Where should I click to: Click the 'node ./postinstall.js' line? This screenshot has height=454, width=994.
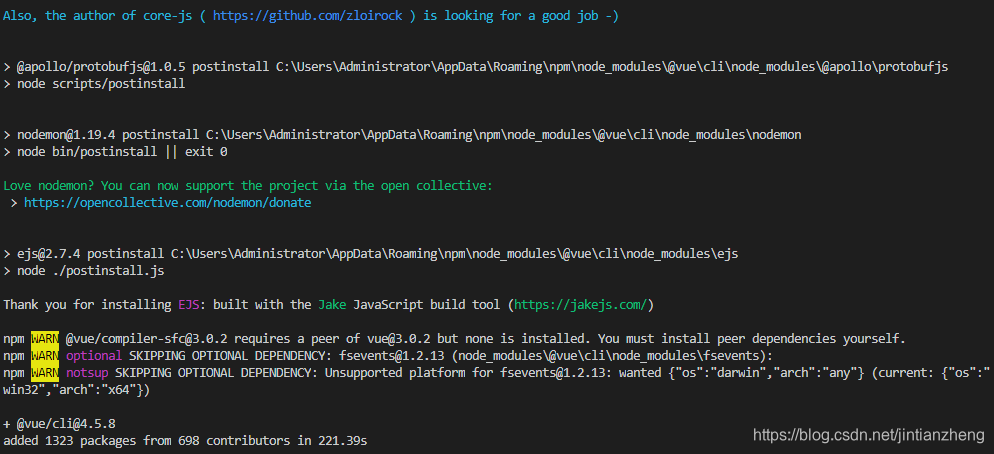[84, 271]
